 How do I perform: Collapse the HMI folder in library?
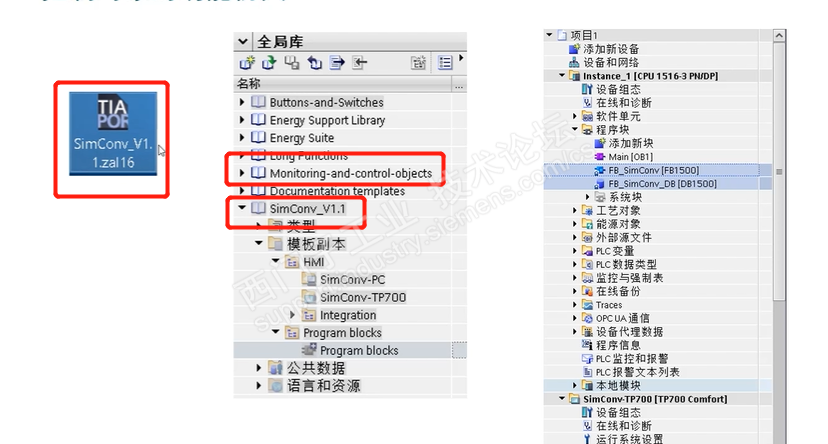(276, 261)
